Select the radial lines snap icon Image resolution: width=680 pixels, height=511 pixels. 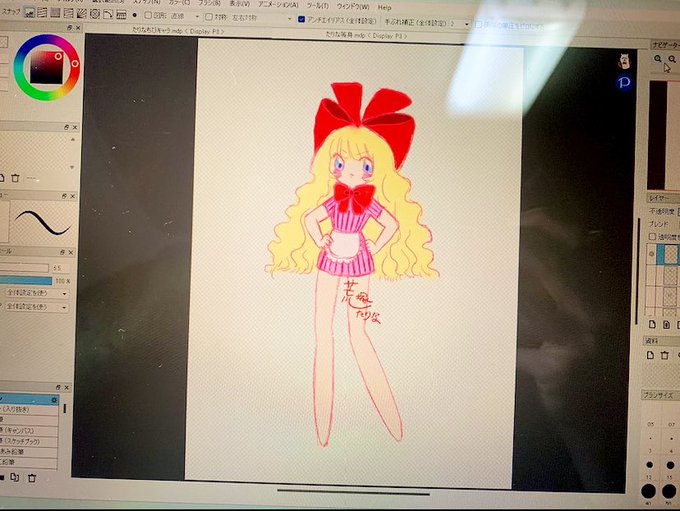82,14
